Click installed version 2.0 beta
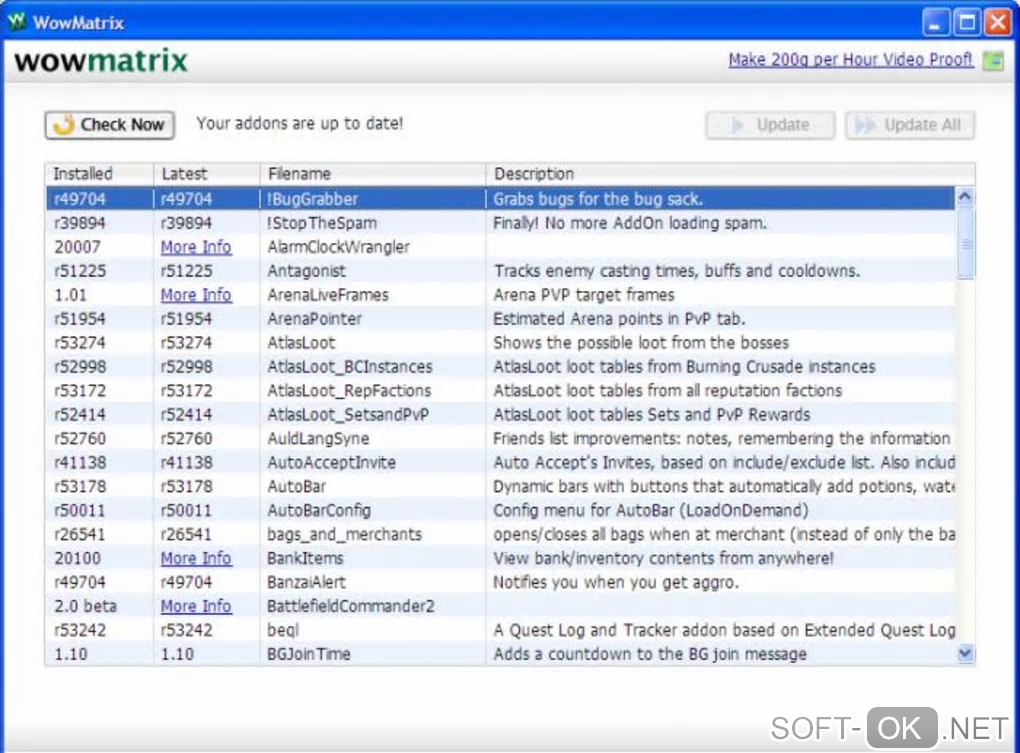The image size is (1020, 753). pos(85,606)
